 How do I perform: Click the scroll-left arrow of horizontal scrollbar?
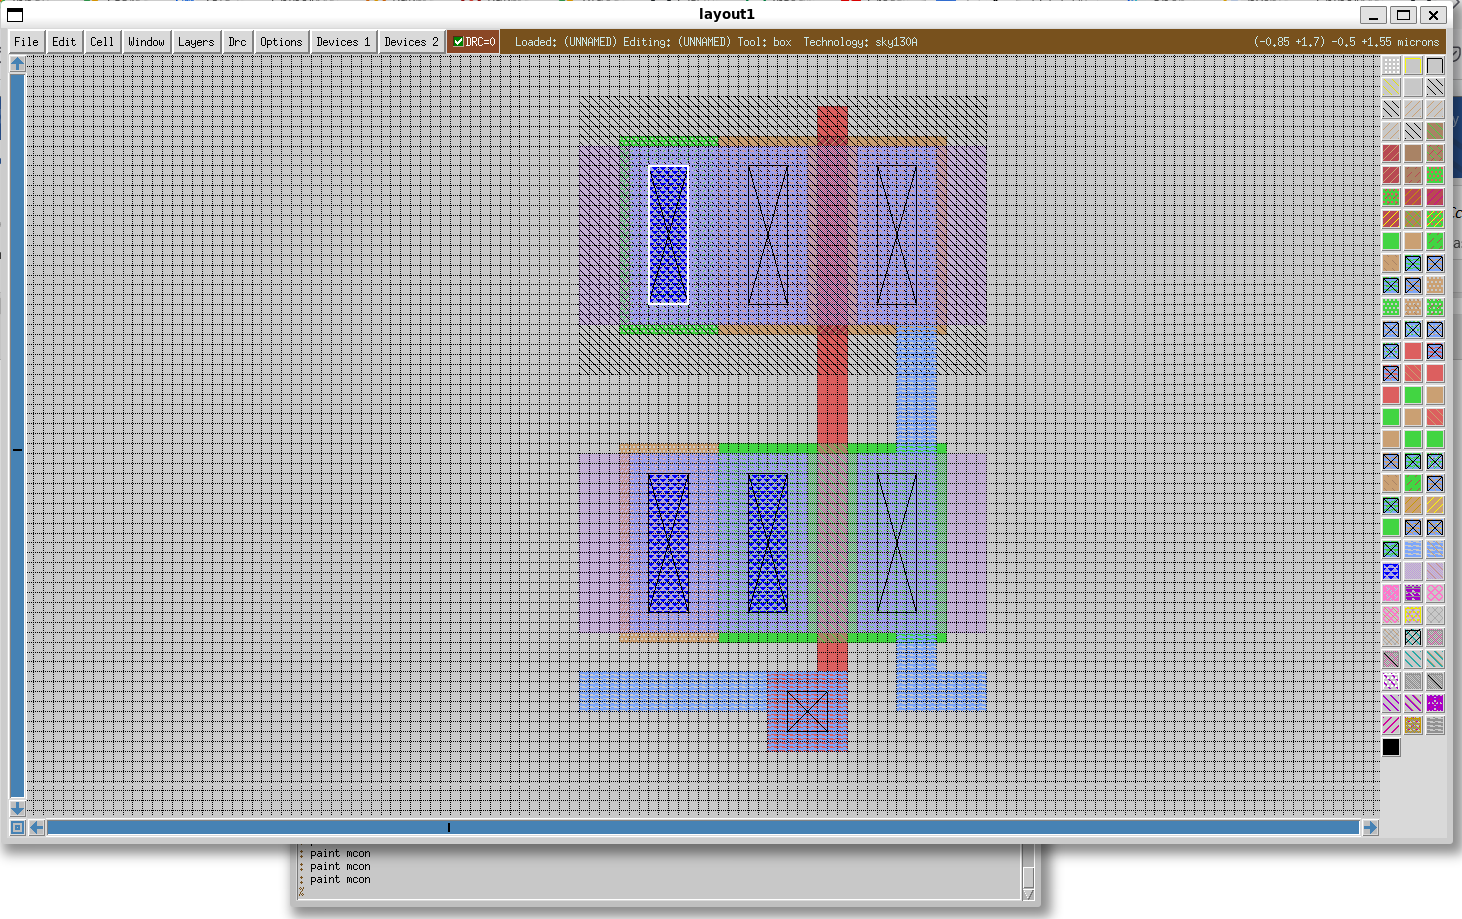pos(37,827)
